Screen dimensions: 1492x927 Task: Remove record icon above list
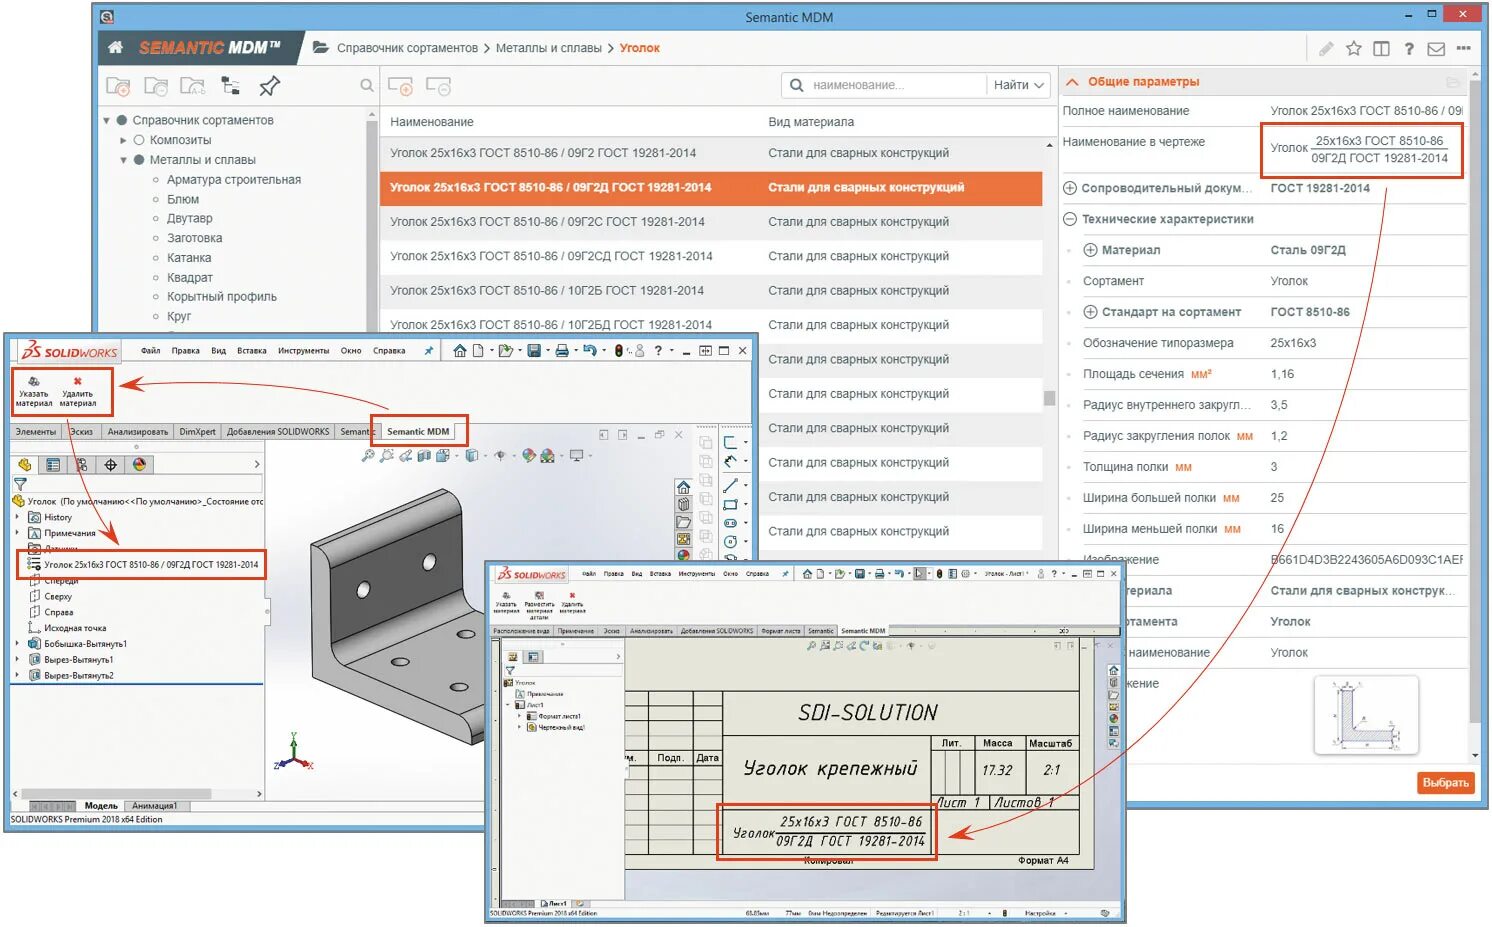(438, 87)
